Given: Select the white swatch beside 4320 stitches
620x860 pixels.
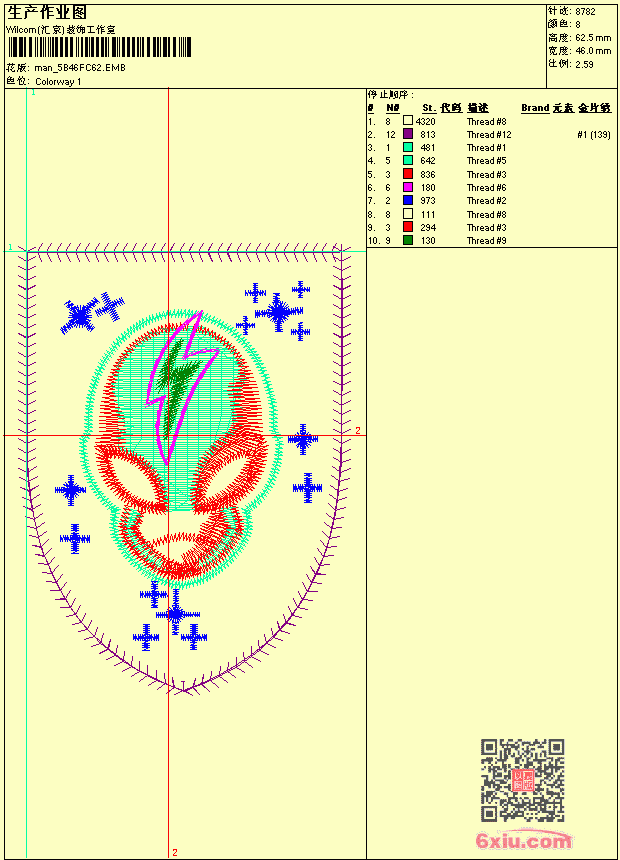Looking at the screenshot, I should point(408,121).
